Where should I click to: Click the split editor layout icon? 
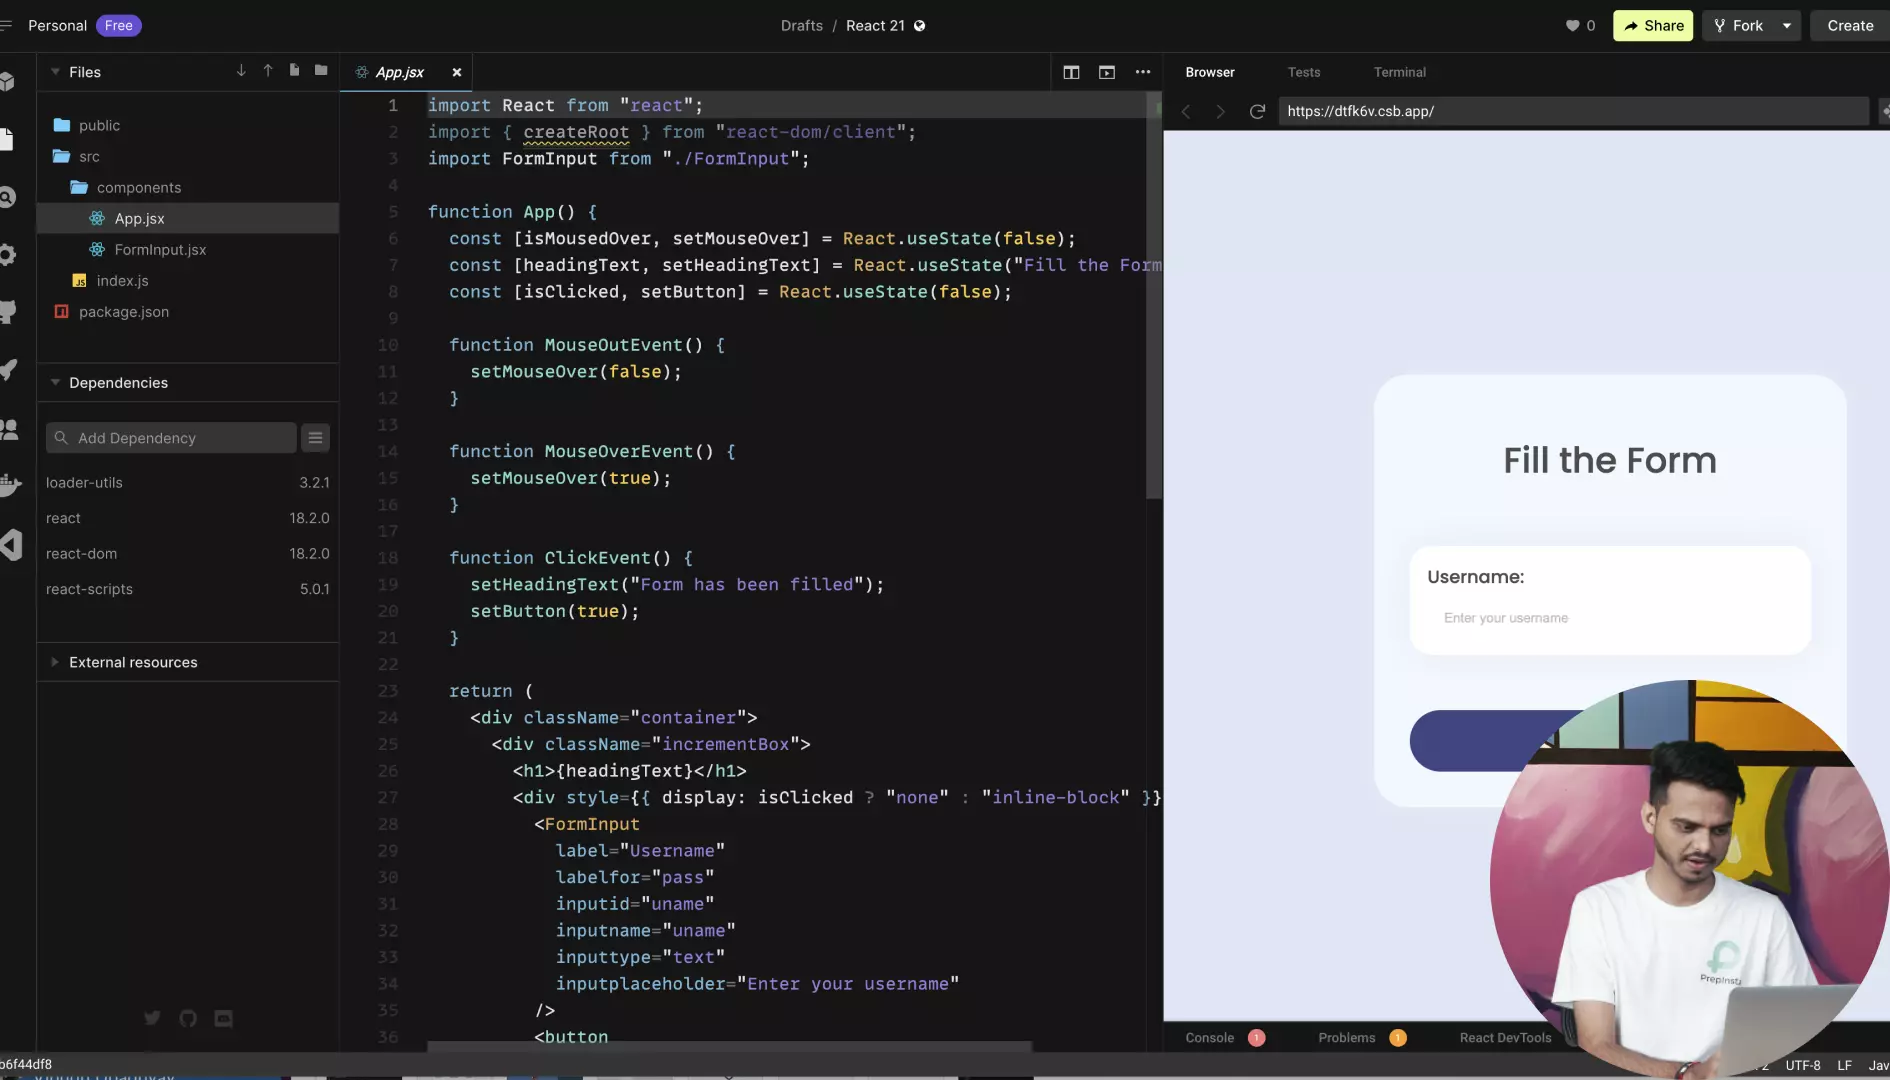(x=1071, y=72)
